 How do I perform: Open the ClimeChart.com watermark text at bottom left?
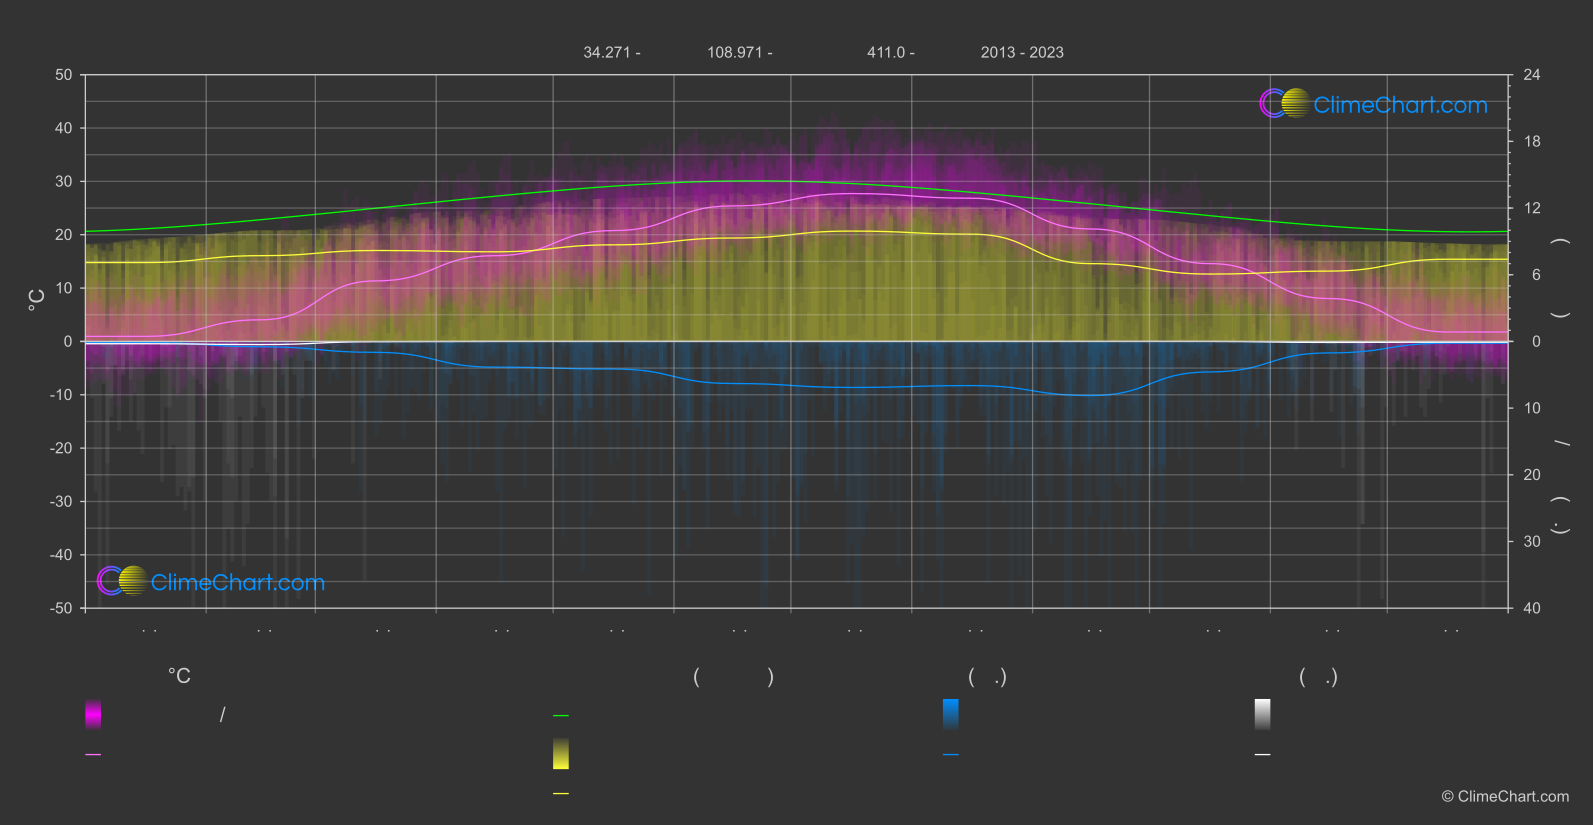238,583
